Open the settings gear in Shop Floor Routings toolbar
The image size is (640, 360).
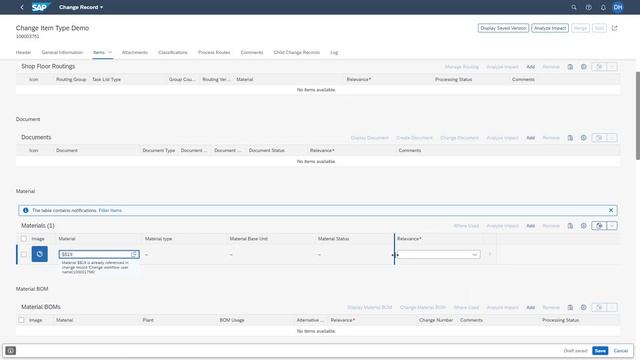[584, 67]
